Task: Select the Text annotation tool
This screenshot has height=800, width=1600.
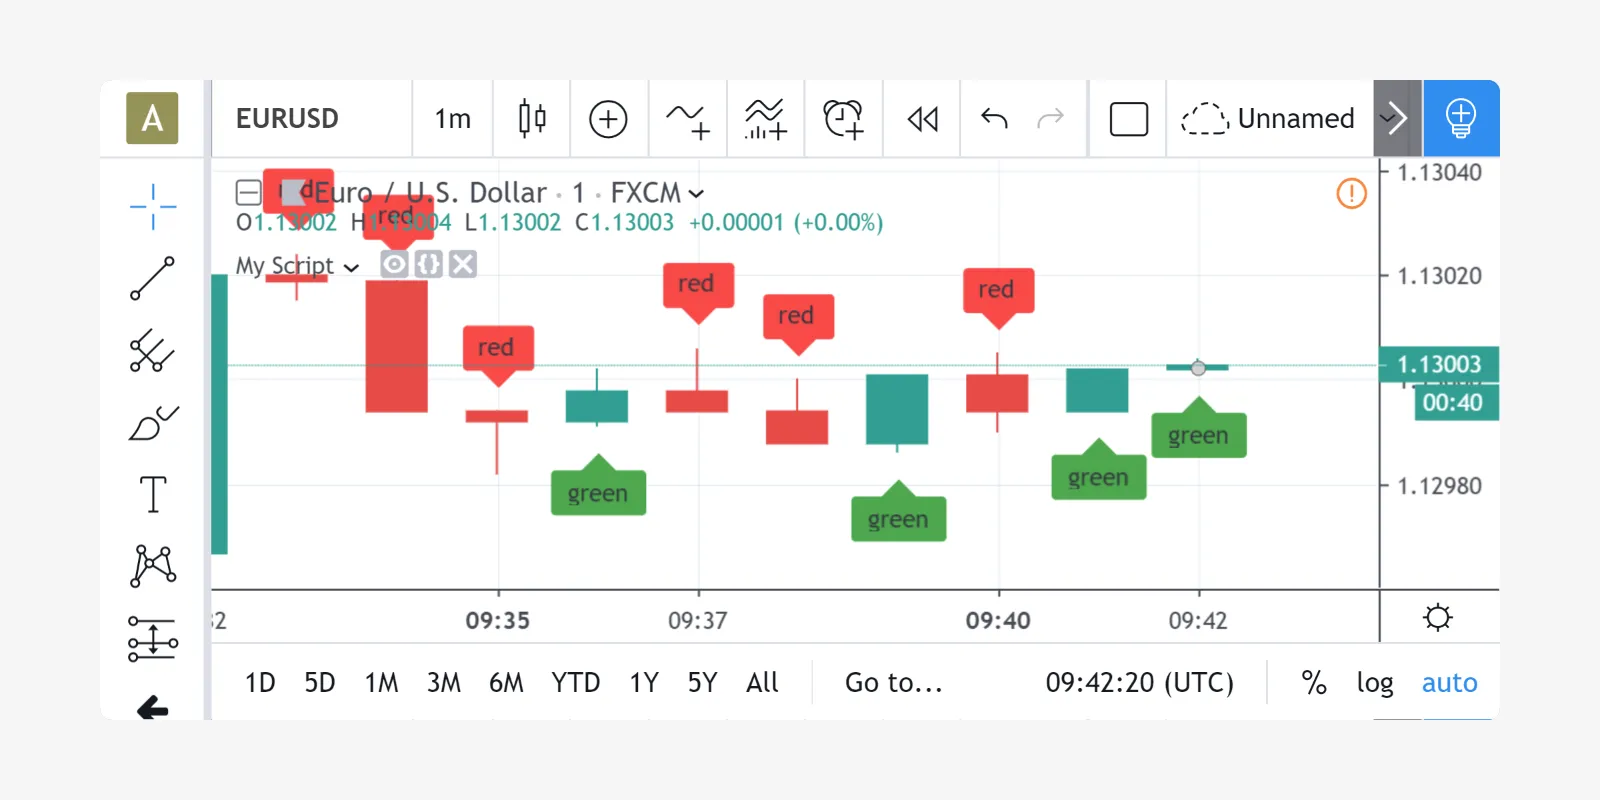Action: click(x=153, y=495)
